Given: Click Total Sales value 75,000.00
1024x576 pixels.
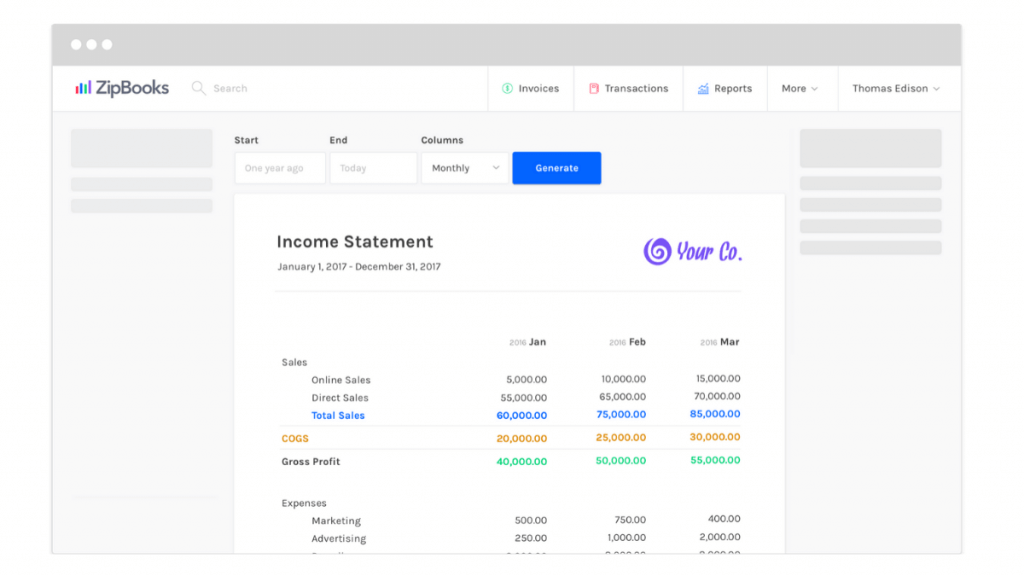Looking at the screenshot, I should coord(621,414).
